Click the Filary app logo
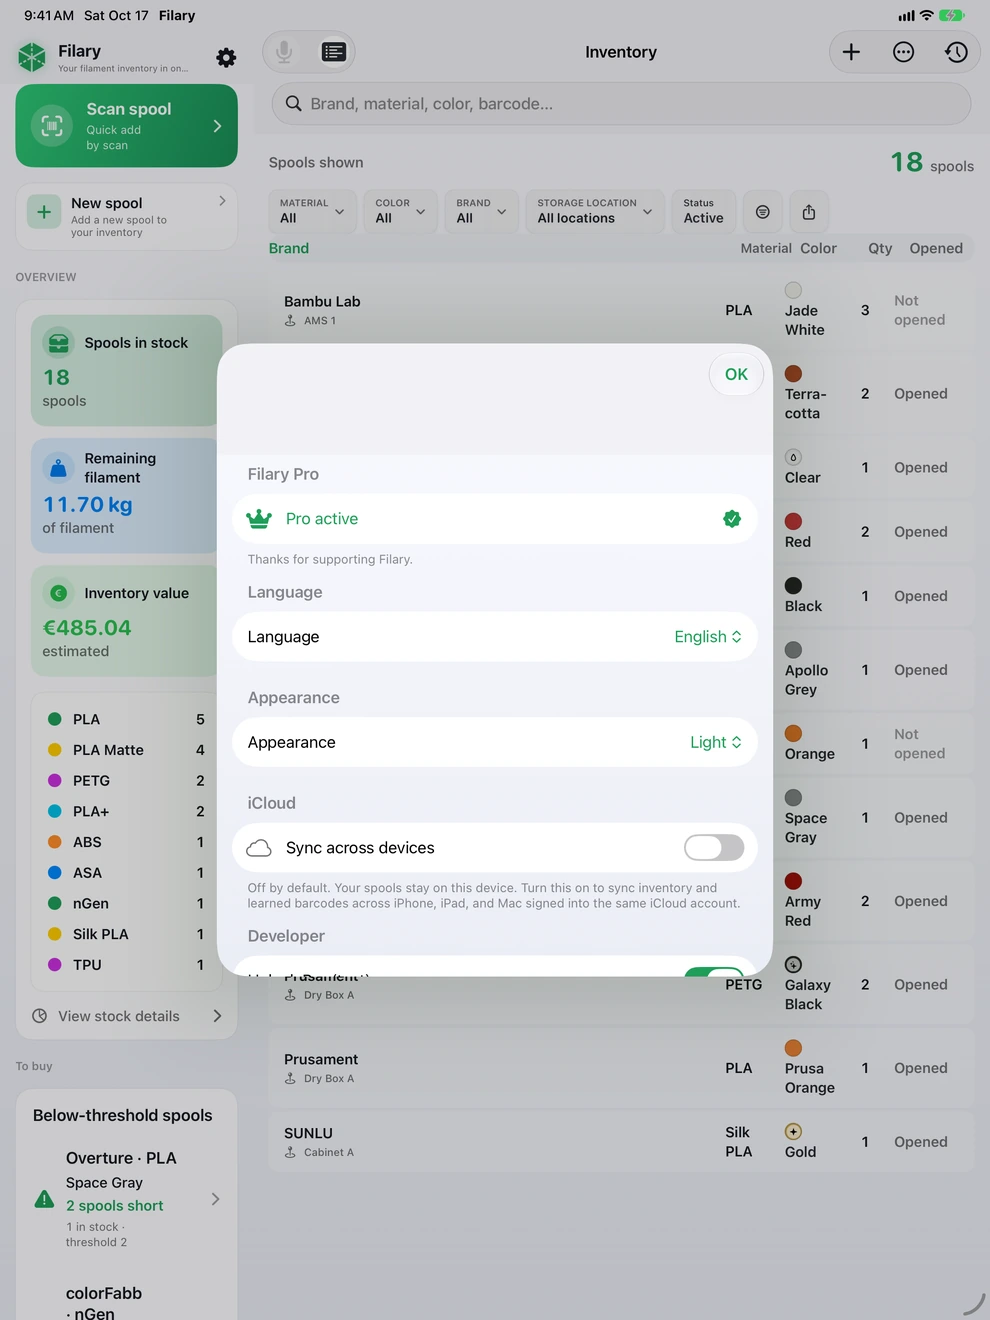The image size is (990, 1320). coord(32,57)
